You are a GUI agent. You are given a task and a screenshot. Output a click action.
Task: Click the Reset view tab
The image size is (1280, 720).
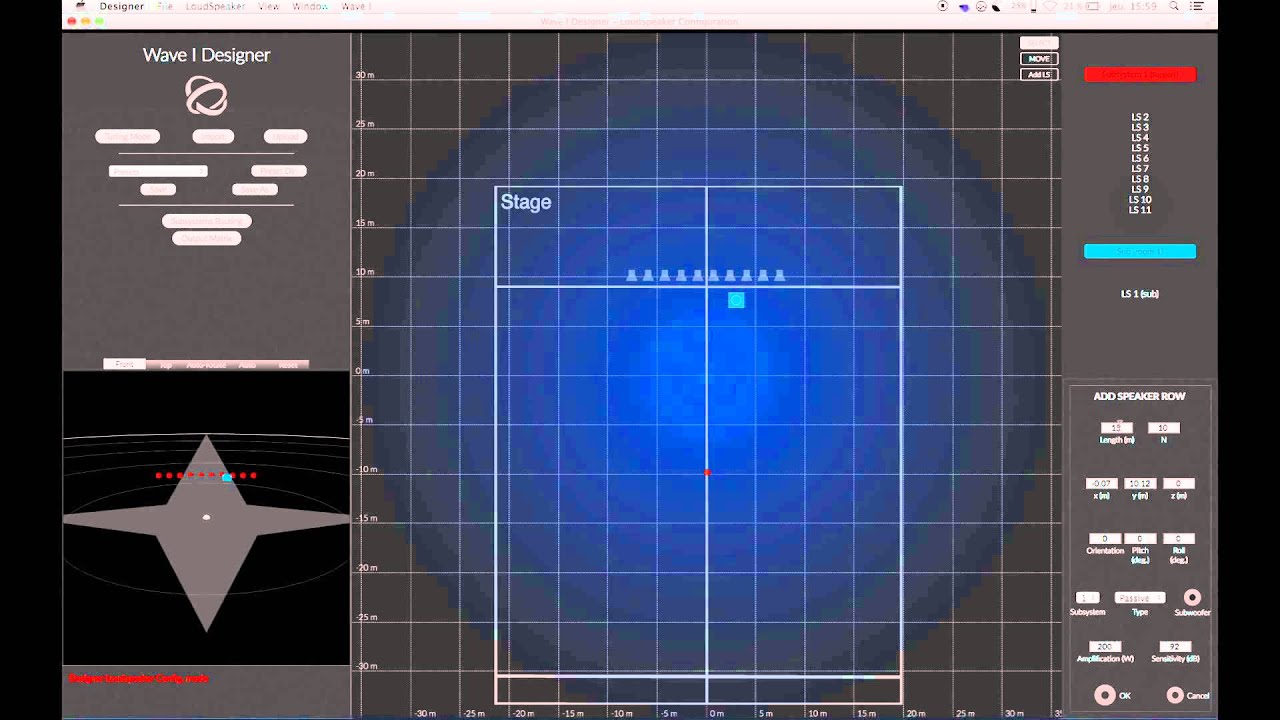(x=288, y=365)
